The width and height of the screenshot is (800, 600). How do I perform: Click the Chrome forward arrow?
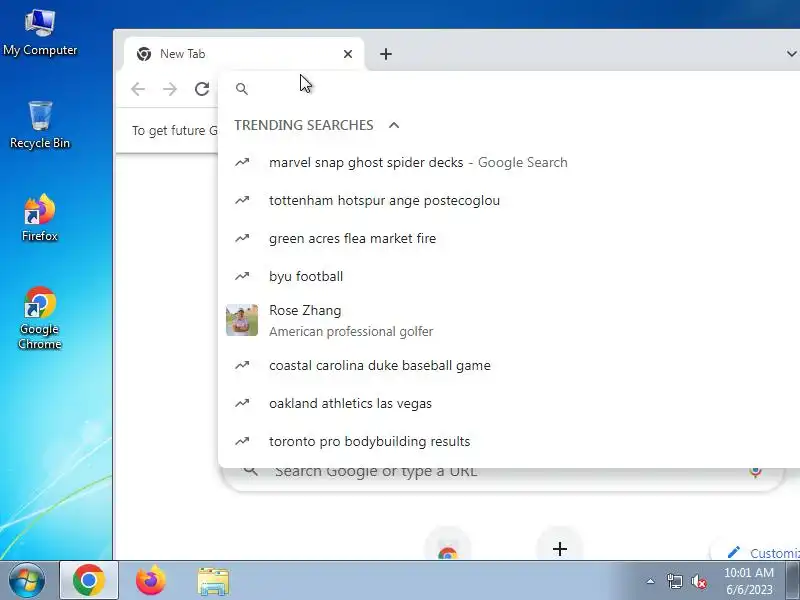tap(170, 89)
